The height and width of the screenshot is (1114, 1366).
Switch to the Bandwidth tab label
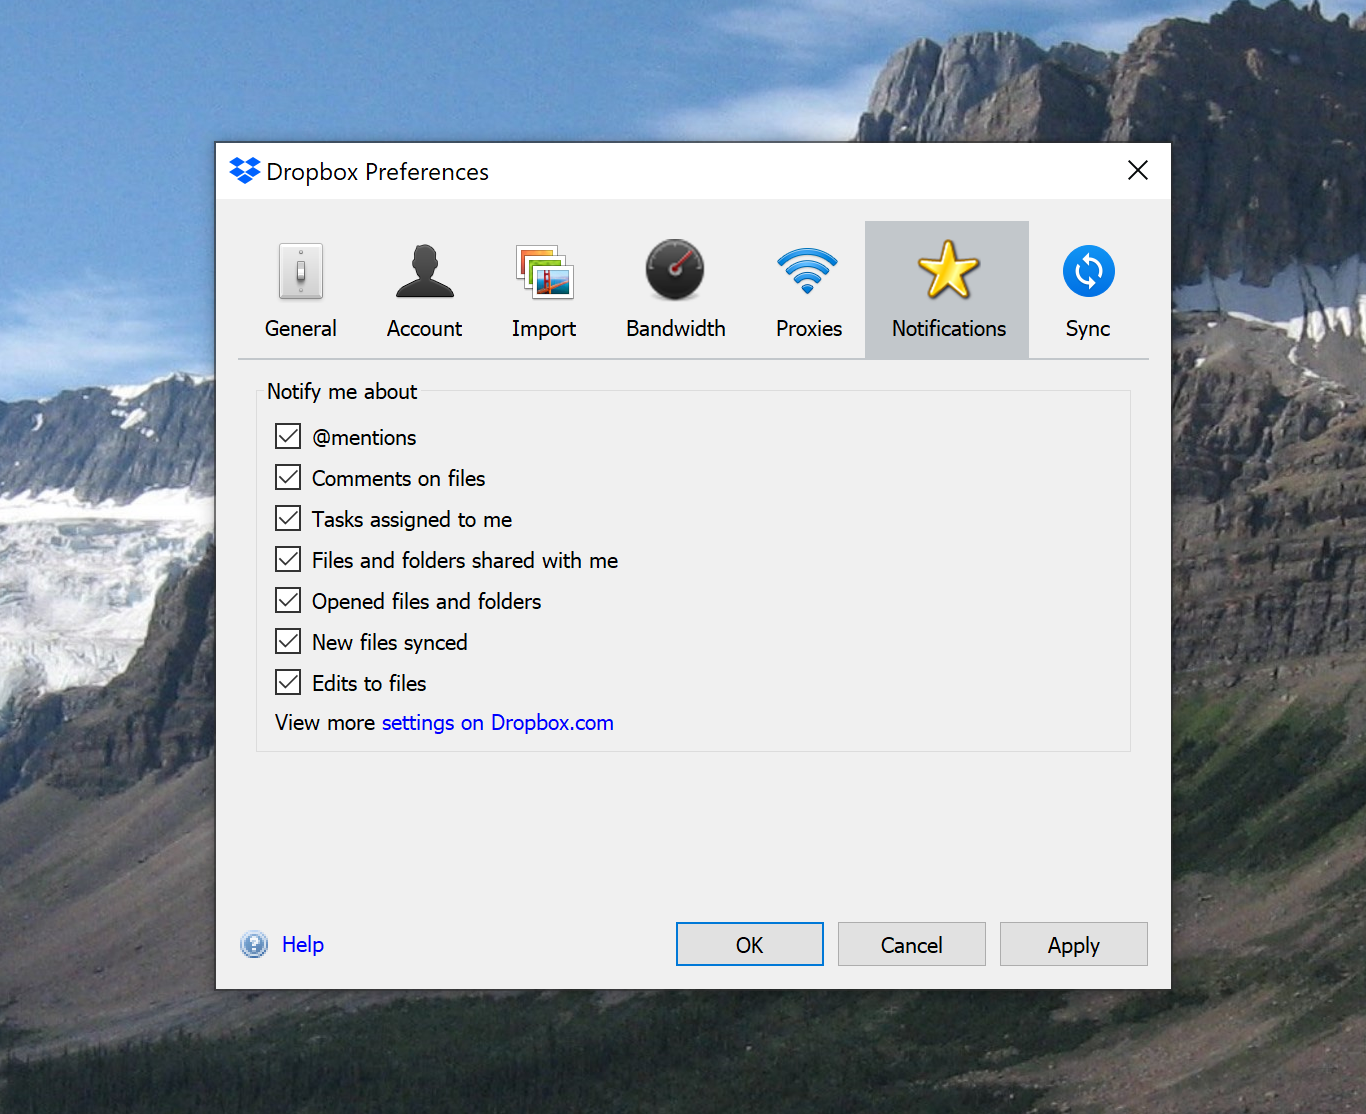coord(676,329)
